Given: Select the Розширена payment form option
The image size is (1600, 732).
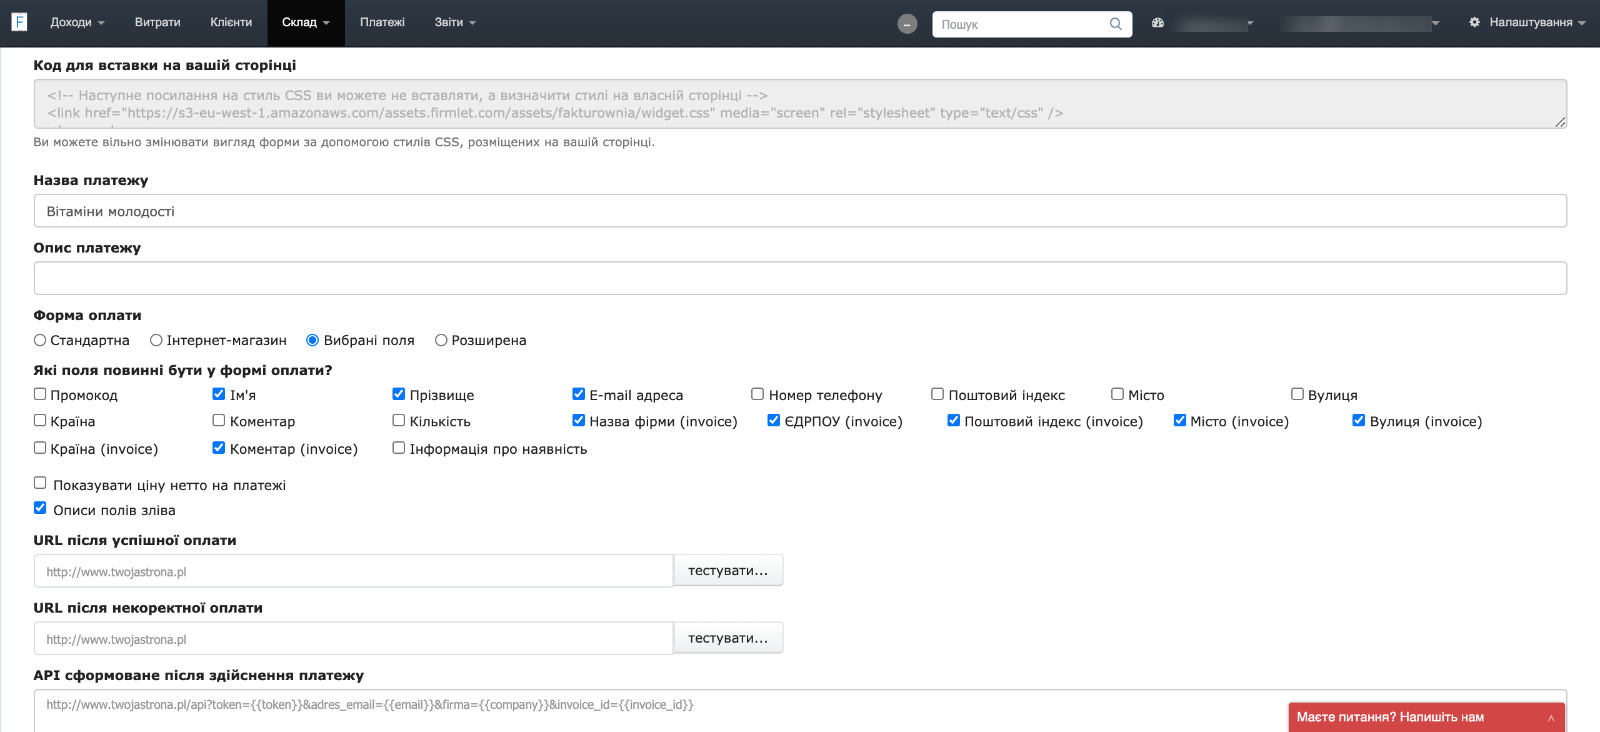Looking at the screenshot, I should click(441, 340).
